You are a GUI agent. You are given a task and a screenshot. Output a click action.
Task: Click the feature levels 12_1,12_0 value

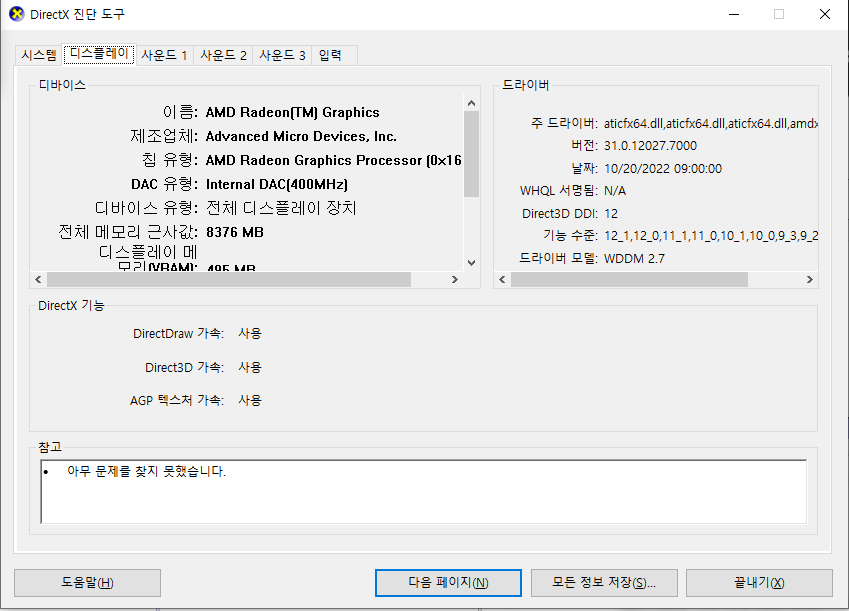(x=711, y=236)
